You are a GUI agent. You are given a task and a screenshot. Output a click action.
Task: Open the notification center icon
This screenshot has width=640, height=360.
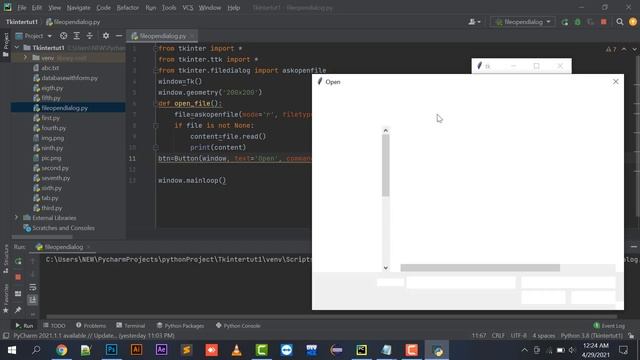pos(623,350)
